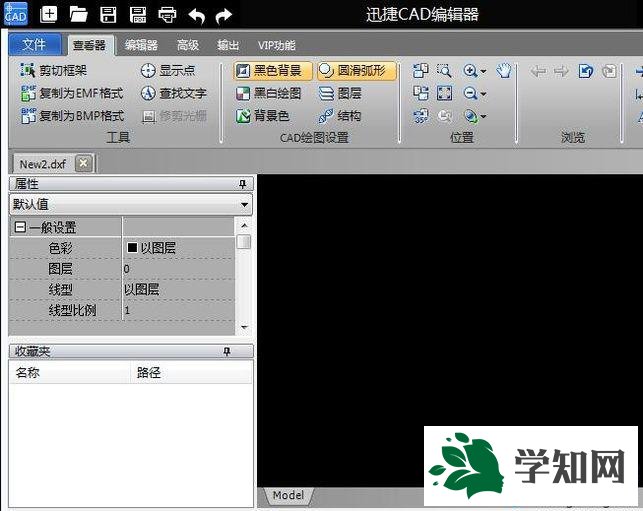Switch to the 高级 tab

(188, 45)
